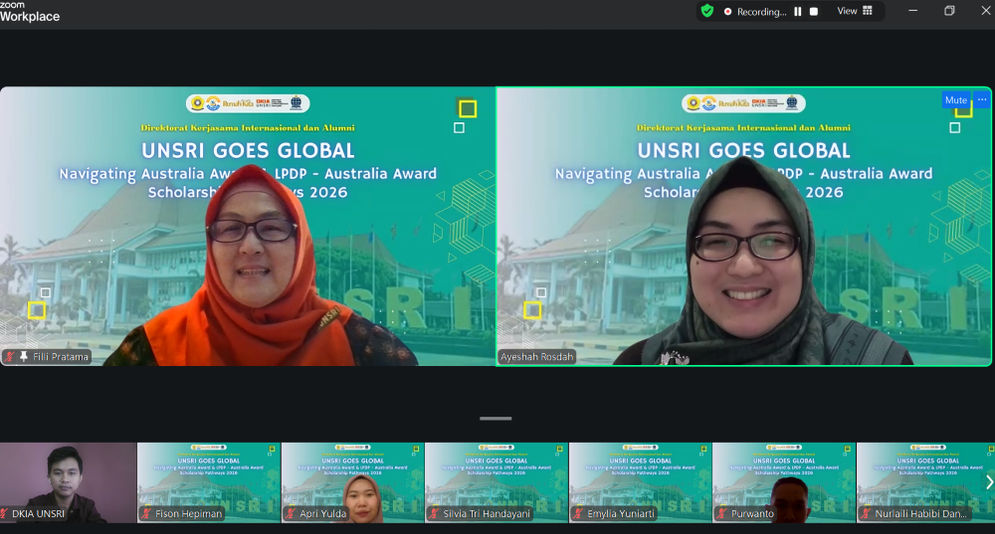
Task: Select Purwanto participant thumbnail
Action: (784, 480)
